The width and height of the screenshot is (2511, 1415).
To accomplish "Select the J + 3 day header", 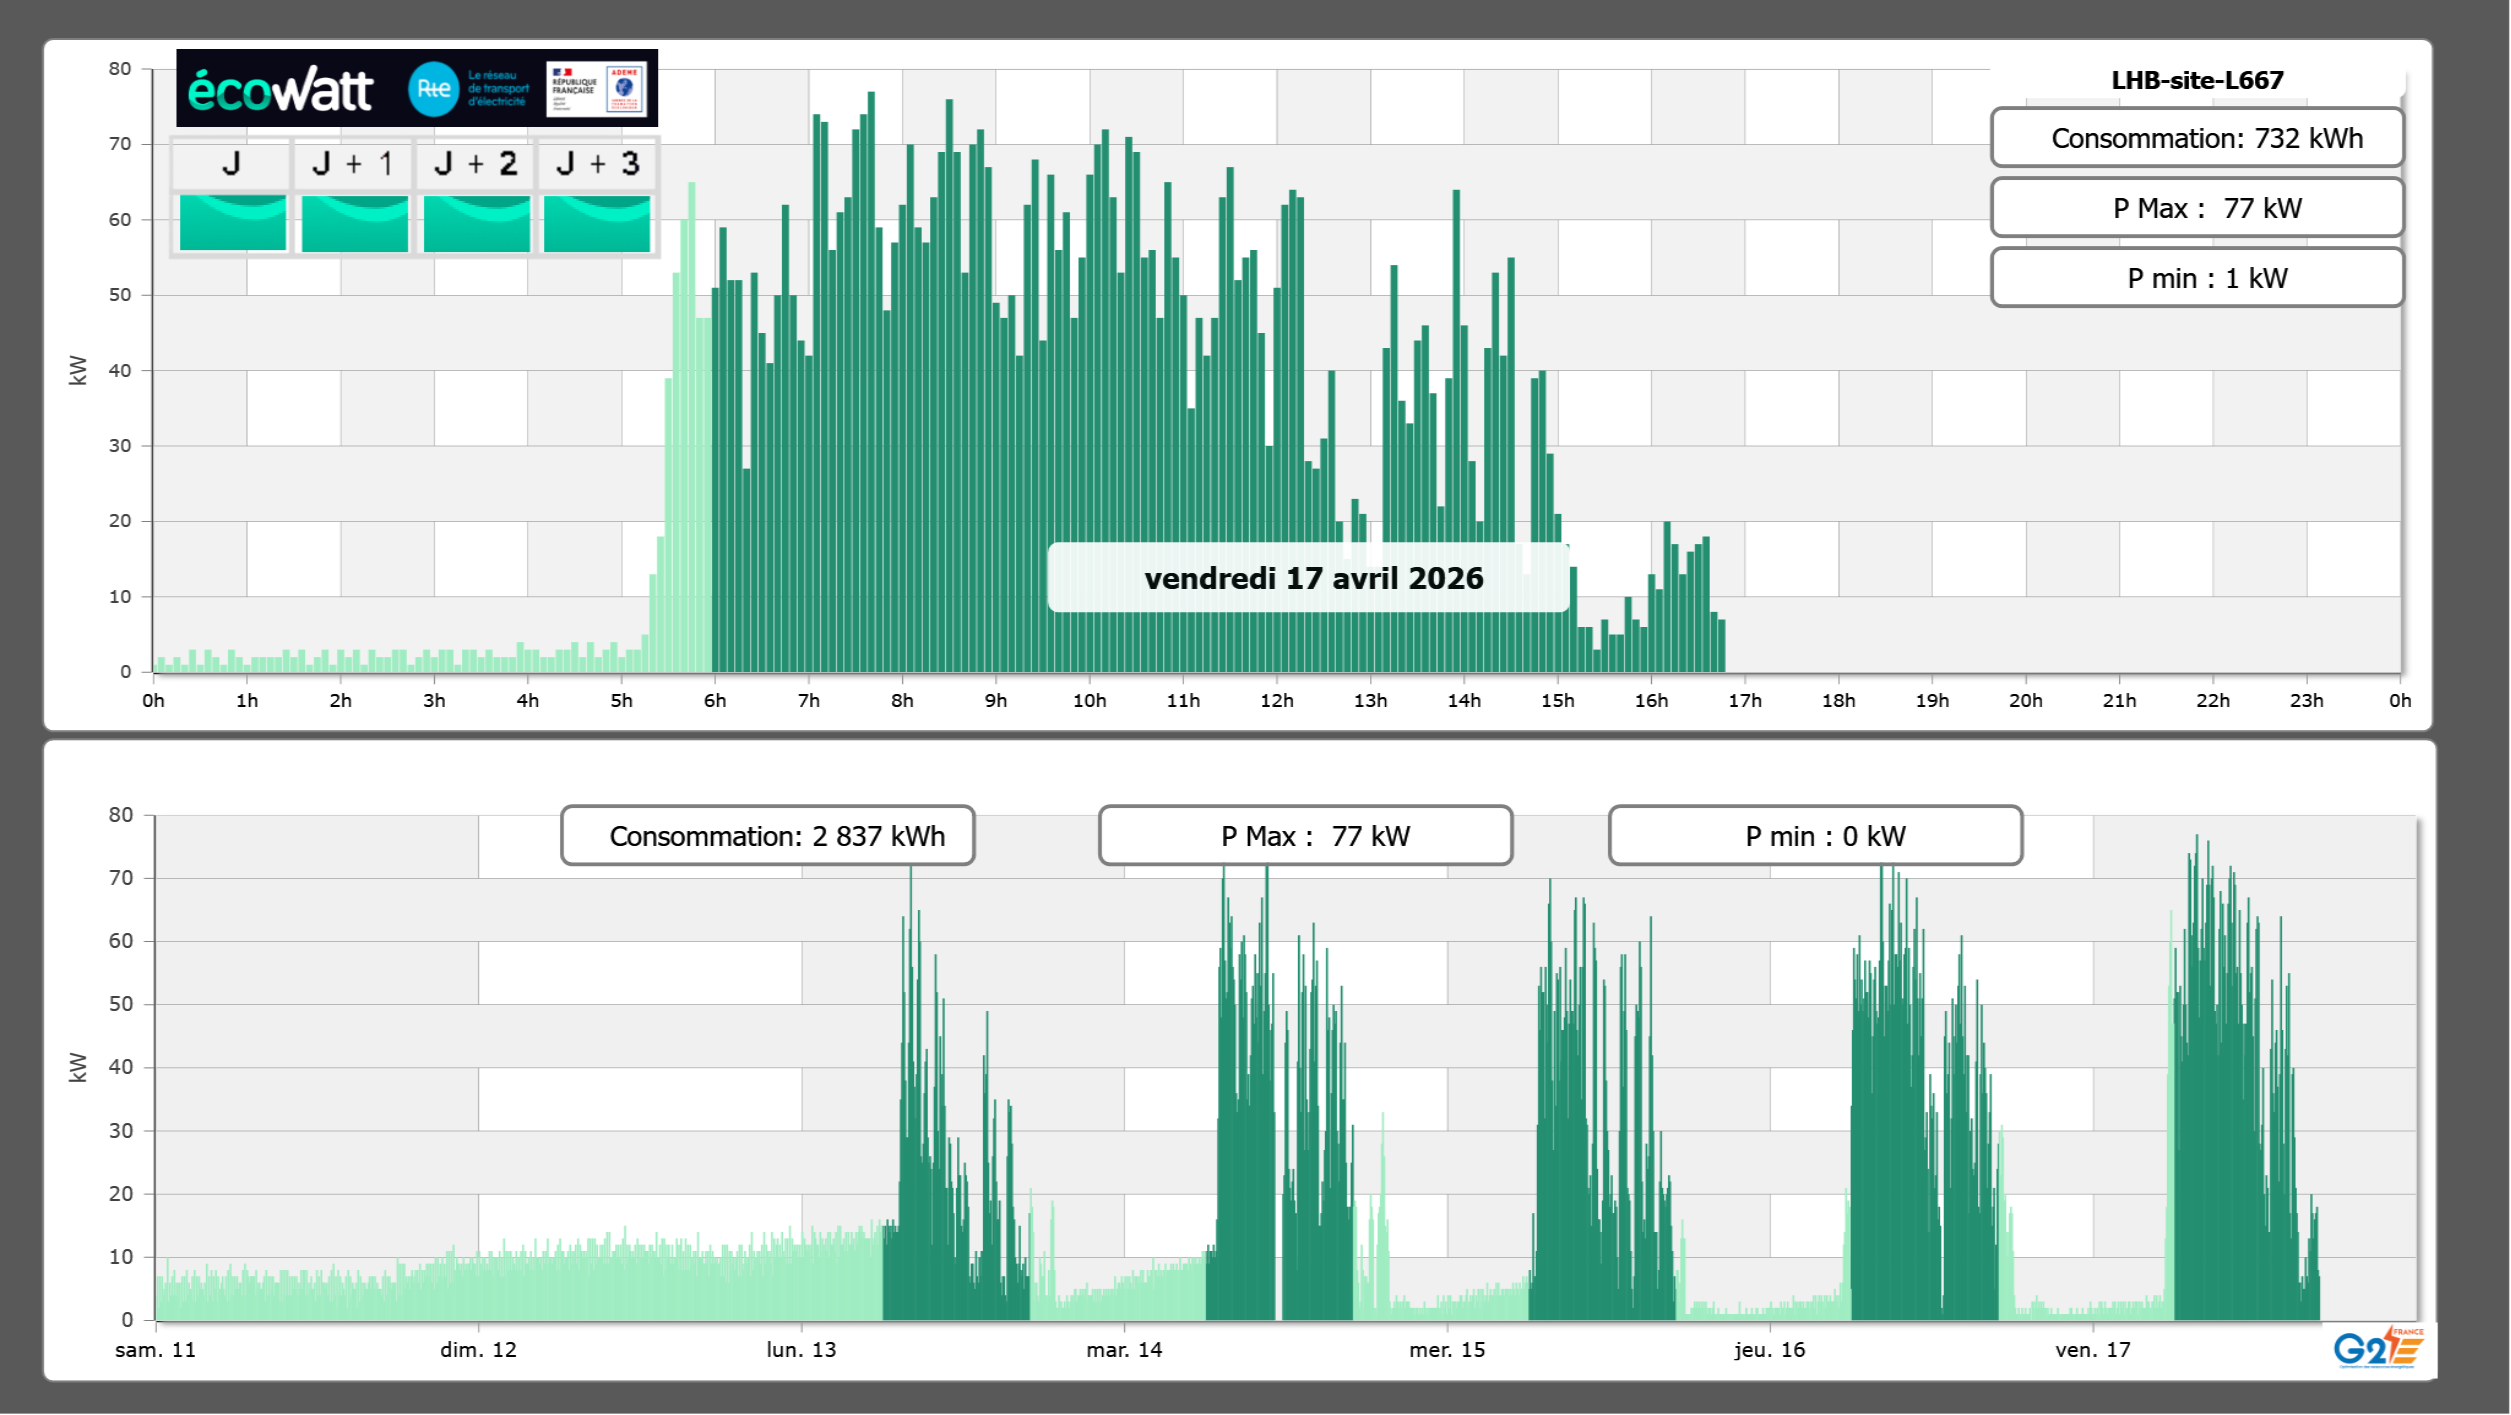I will (597, 164).
